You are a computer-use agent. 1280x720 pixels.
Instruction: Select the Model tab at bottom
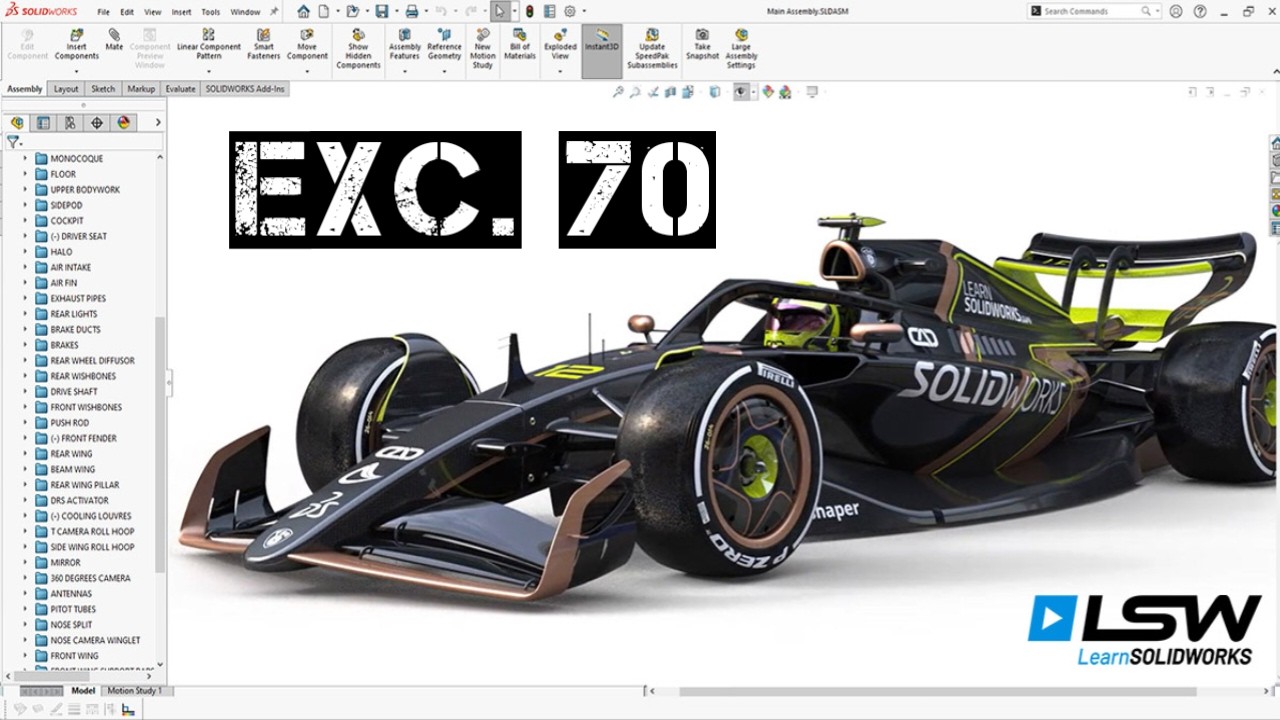83,691
